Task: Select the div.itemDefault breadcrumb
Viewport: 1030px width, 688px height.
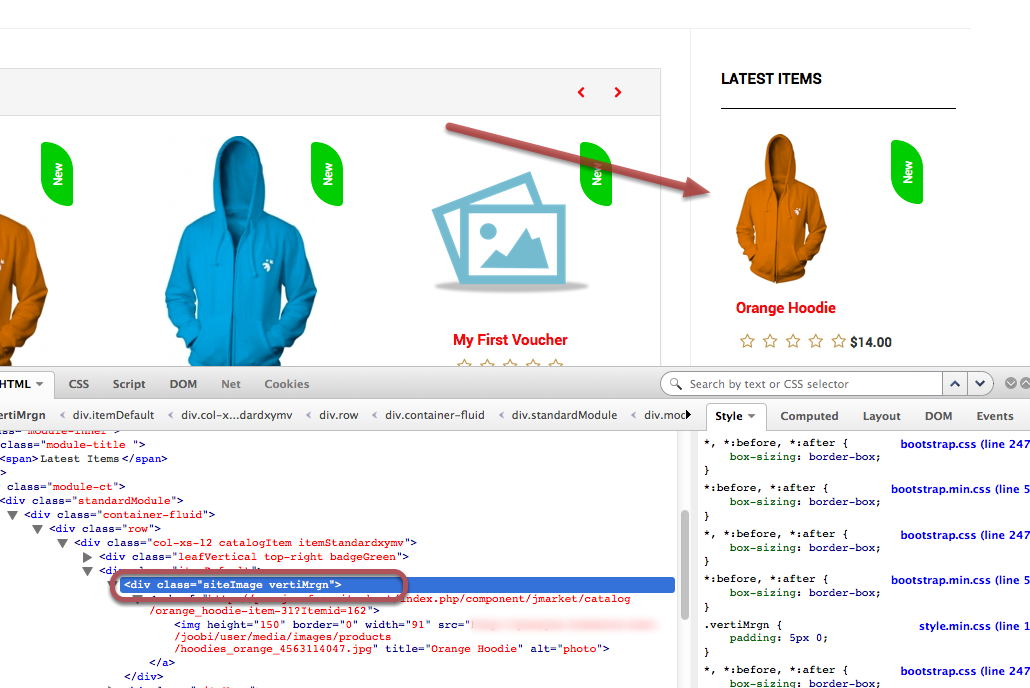Action: coord(113,415)
